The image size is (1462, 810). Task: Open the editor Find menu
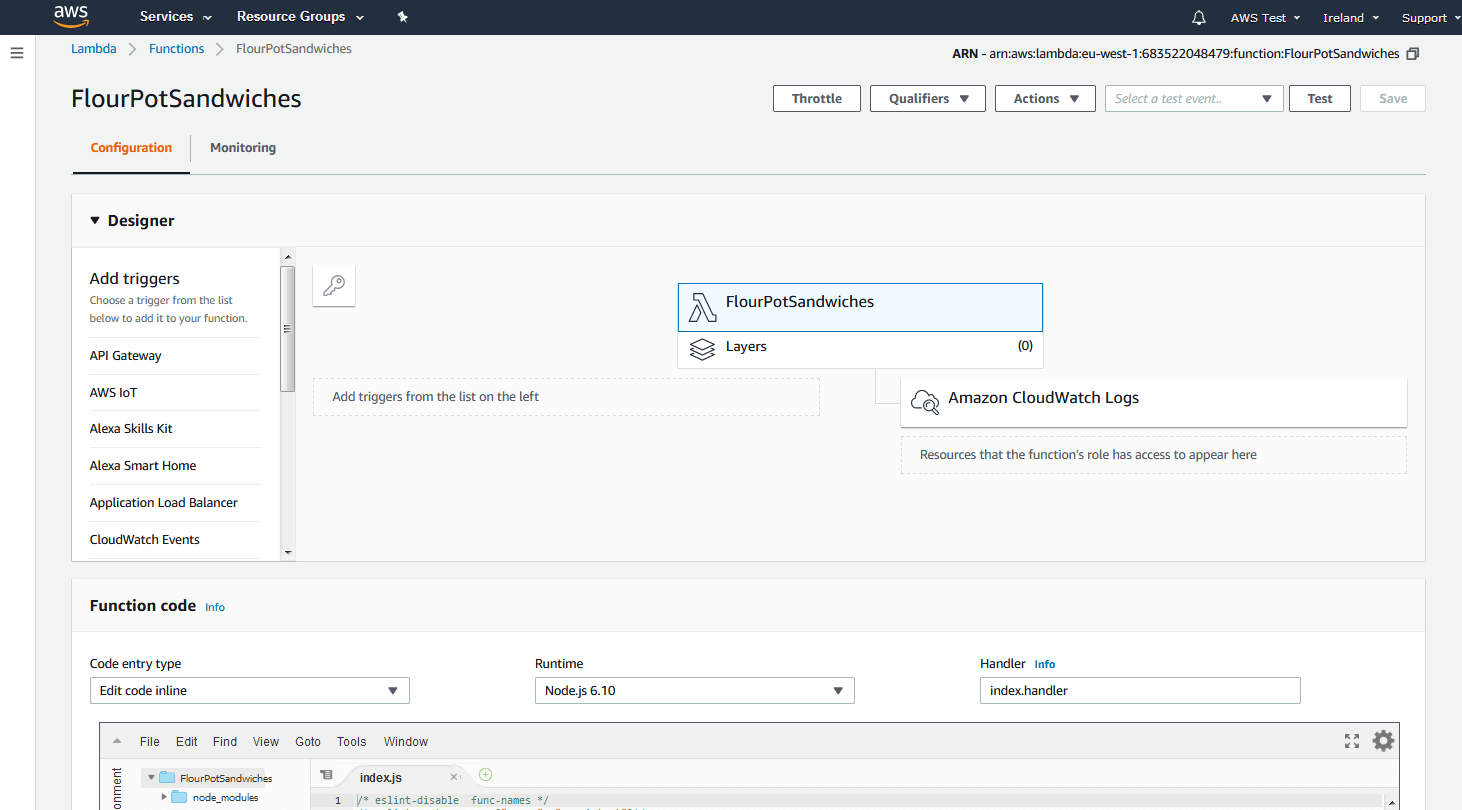tap(225, 742)
